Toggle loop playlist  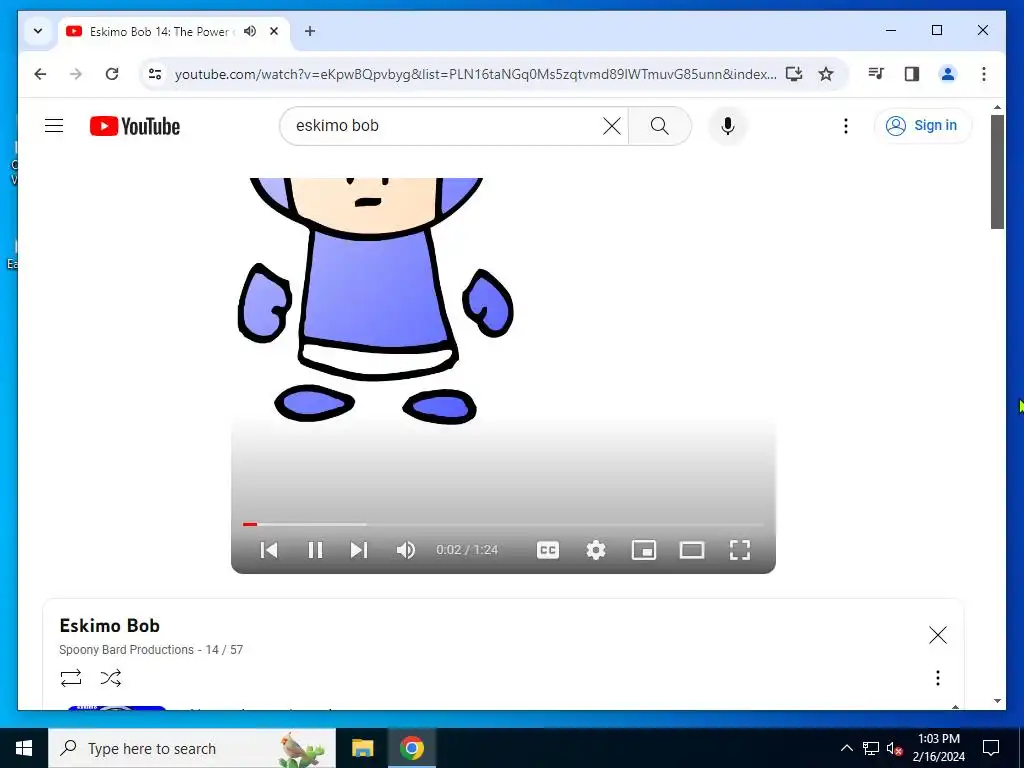(x=71, y=678)
